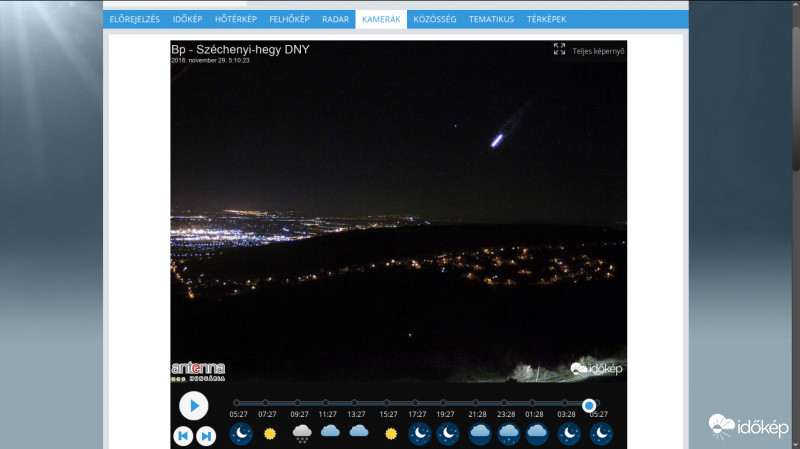Click the cloud icon under 13:27
The image size is (800, 449).
click(359, 432)
